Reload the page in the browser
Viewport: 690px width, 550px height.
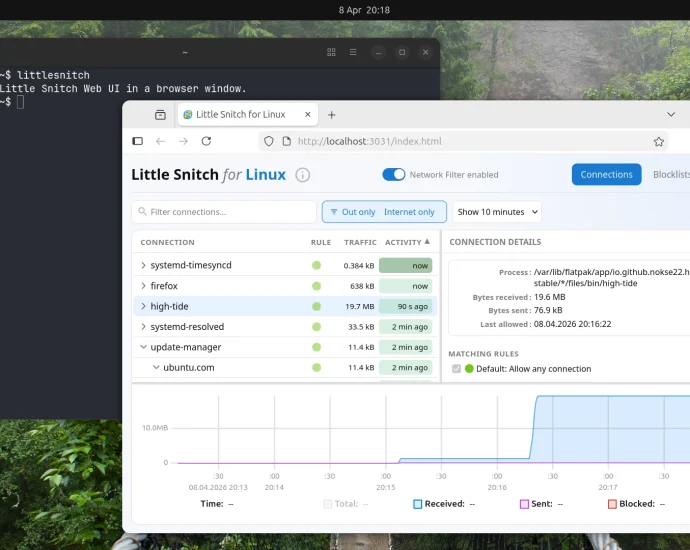tap(206, 141)
